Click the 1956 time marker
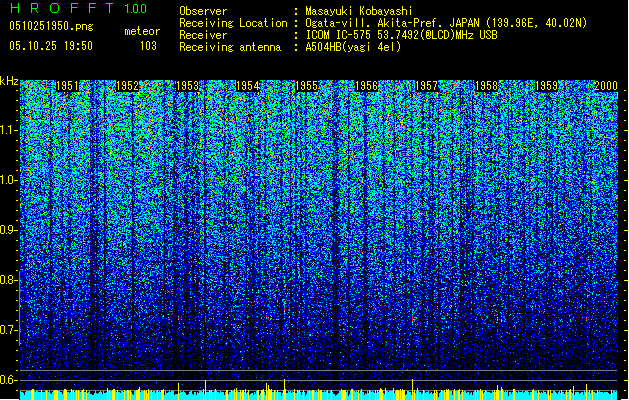This screenshot has width=629, height=400. click(367, 86)
